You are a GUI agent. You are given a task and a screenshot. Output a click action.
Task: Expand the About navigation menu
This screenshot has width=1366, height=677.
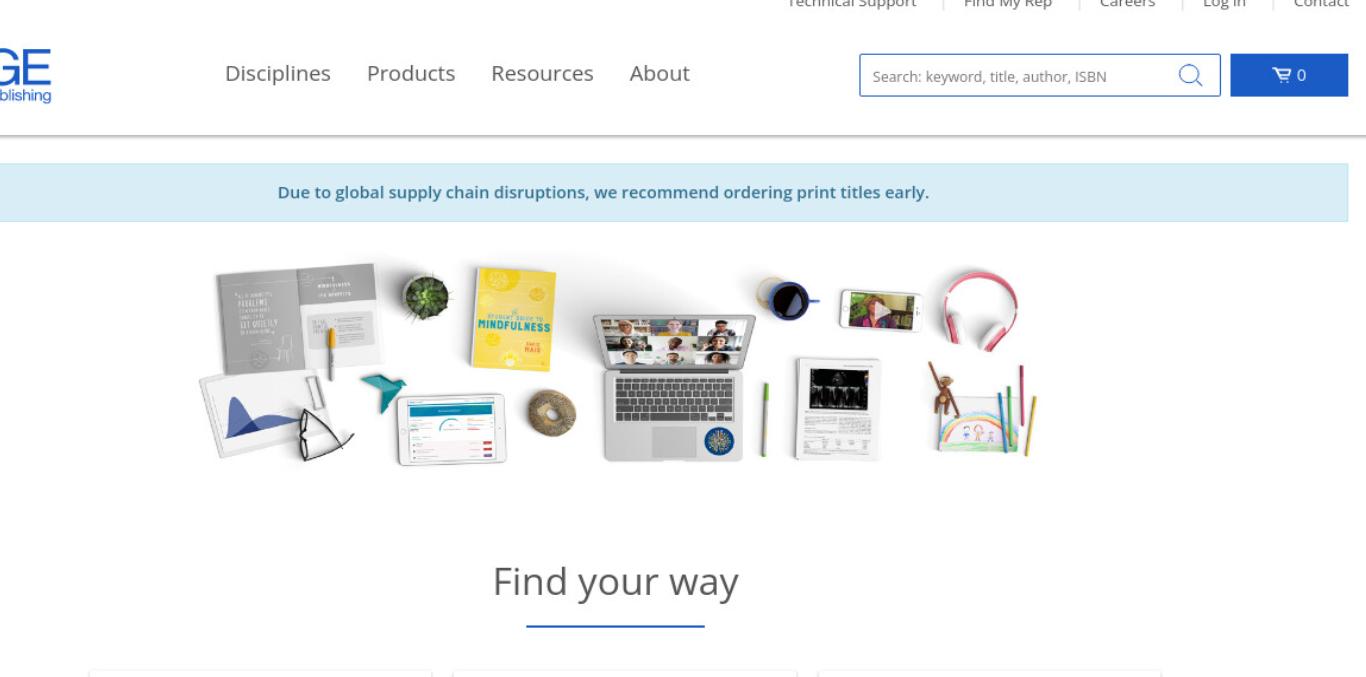[x=660, y=74]
